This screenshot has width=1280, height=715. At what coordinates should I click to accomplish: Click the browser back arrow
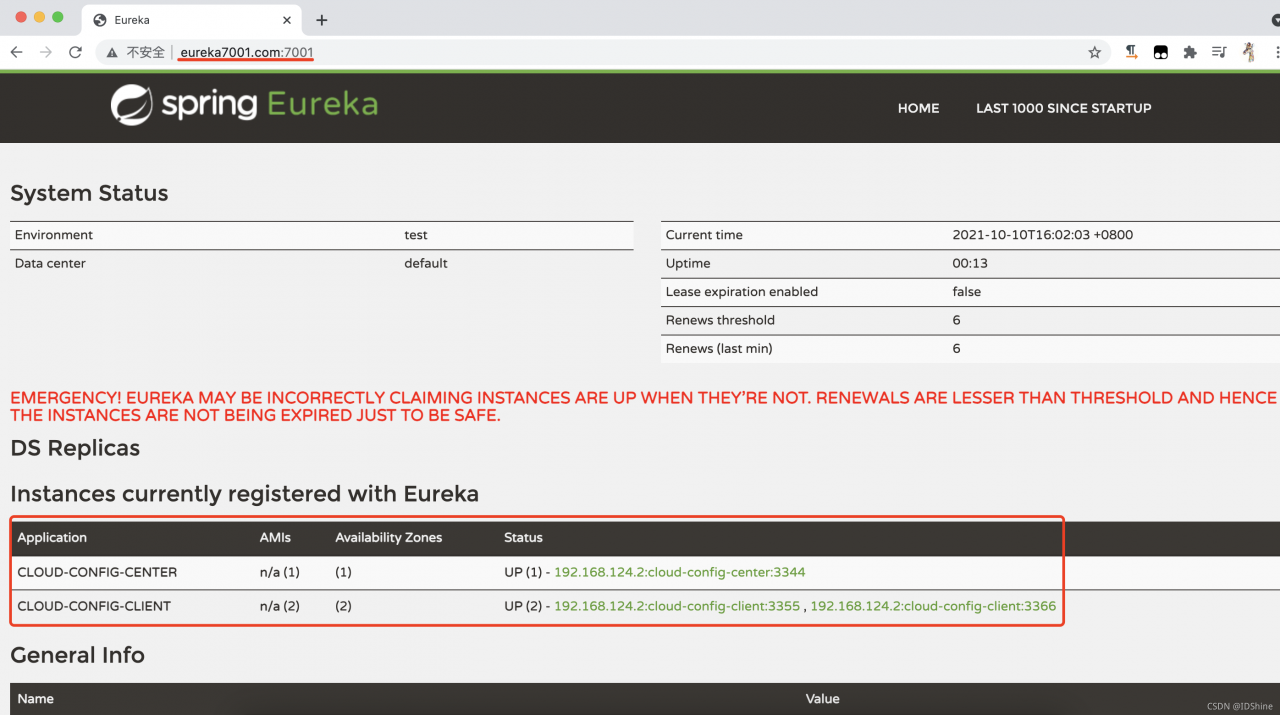[16, 52]
